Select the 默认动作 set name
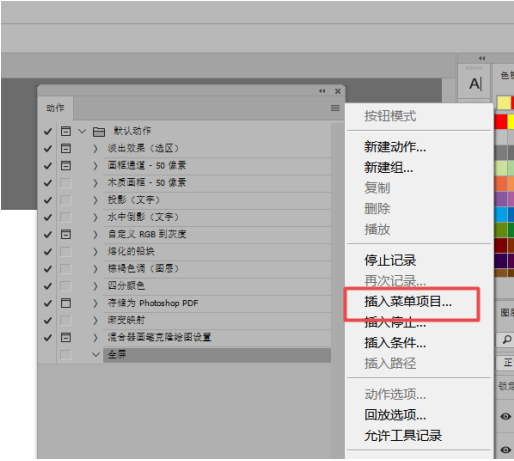This screenshot has height=461, width=514. tap(132, 131)
